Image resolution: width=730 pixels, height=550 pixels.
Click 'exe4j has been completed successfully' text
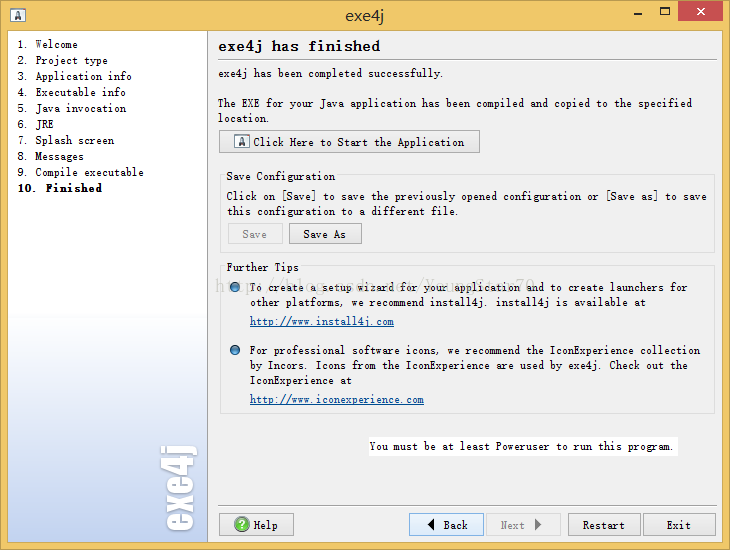click(x=330, y=73)
